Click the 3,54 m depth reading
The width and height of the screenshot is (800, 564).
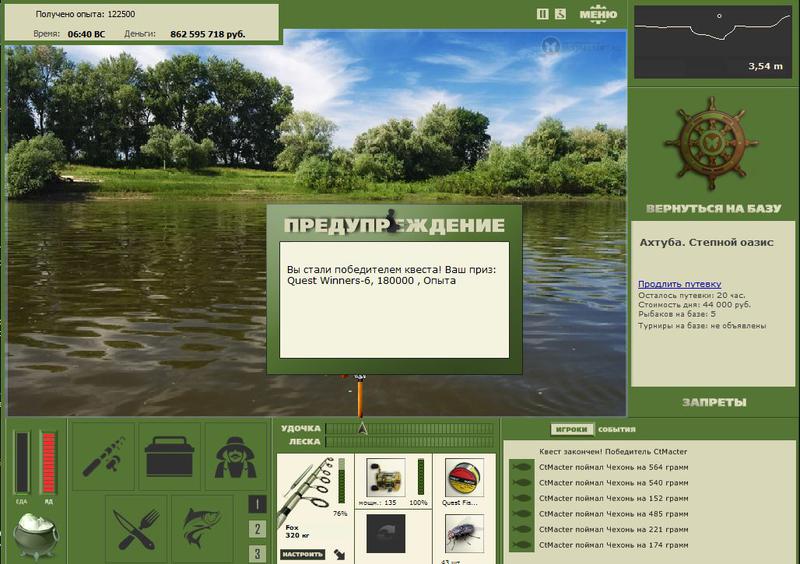pyautogui.click(x=765, y=66)
